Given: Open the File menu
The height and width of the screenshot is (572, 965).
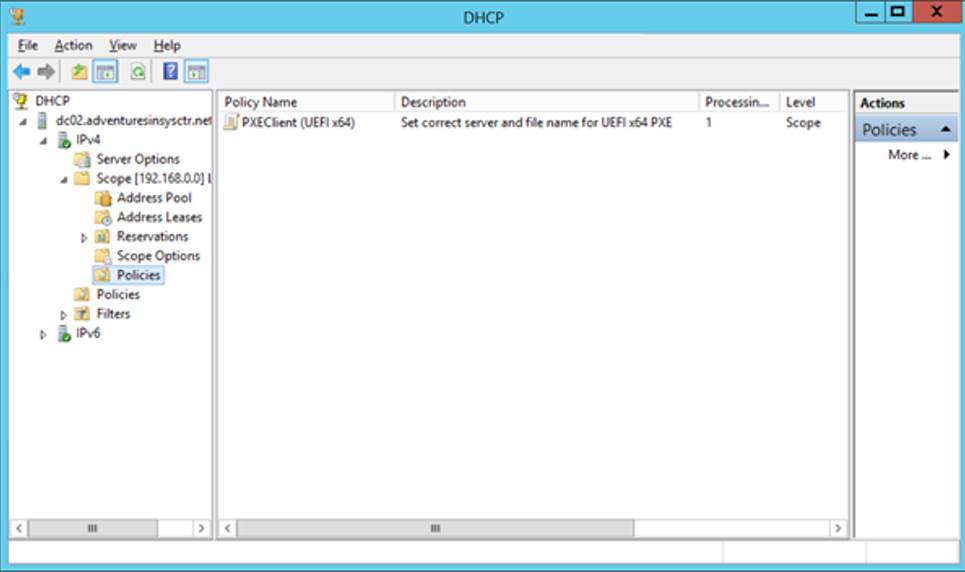Looking at the screenshot, I should click(28, 46).
